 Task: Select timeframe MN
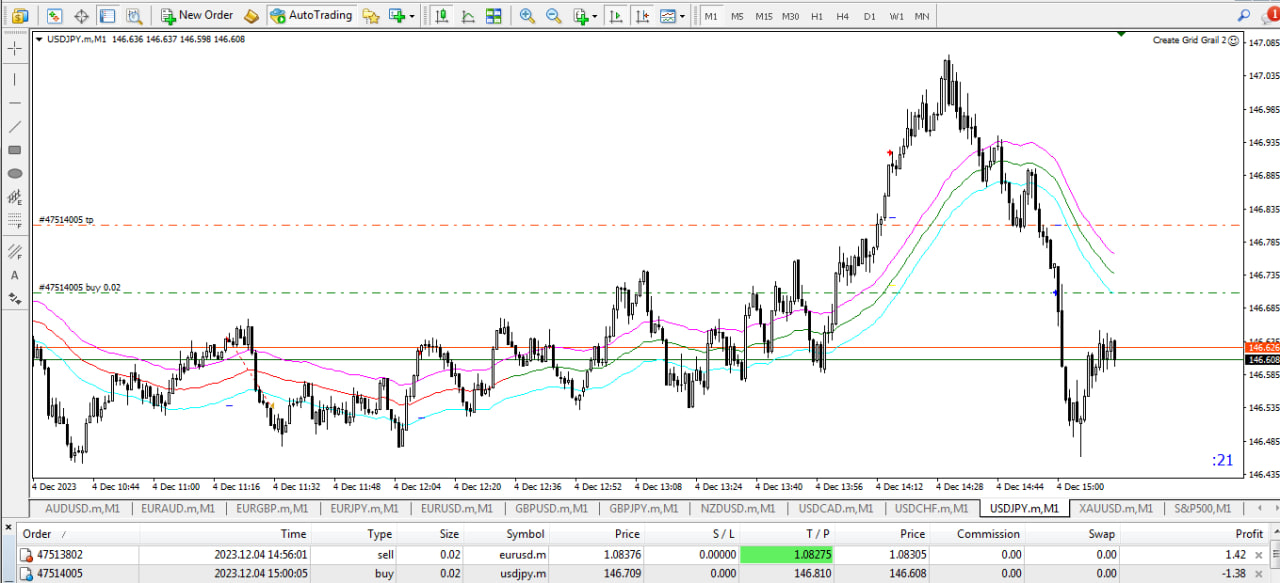point(922,16)
